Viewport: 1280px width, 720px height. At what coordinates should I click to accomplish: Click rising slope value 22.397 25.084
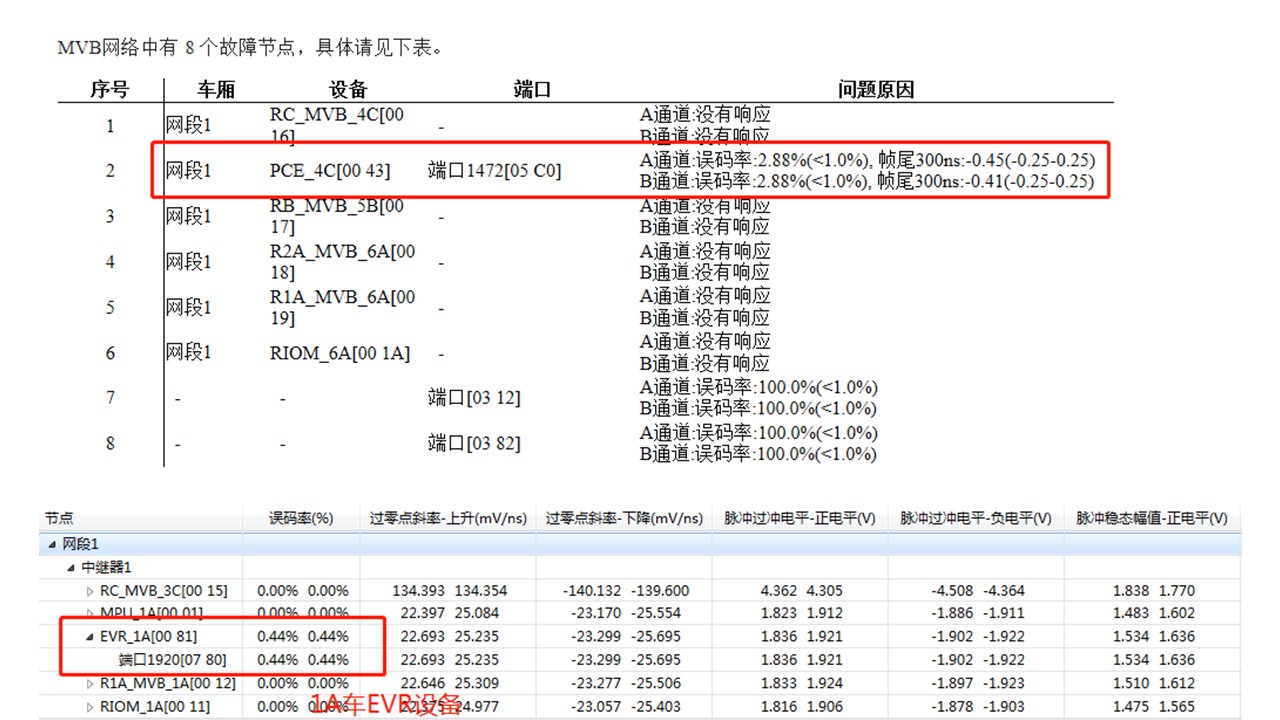(450, 613)
